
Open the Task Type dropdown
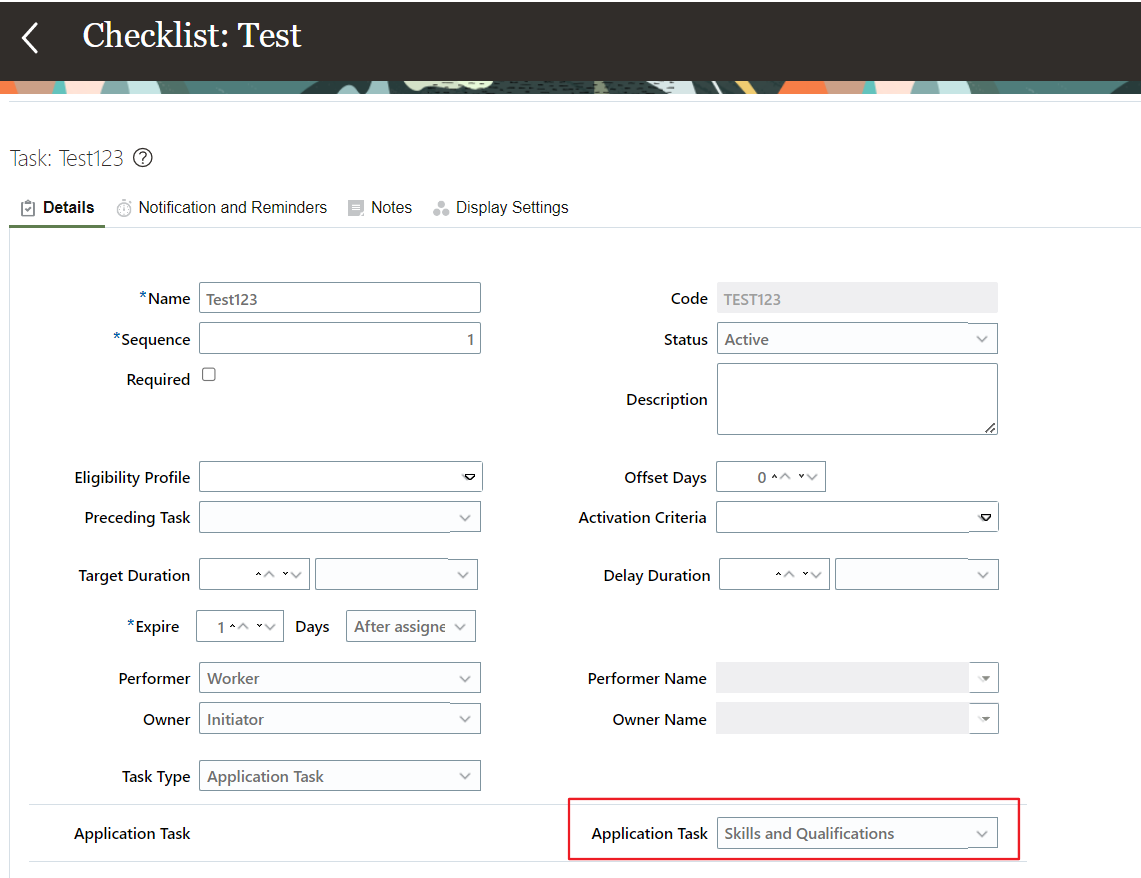coord(340,776)
